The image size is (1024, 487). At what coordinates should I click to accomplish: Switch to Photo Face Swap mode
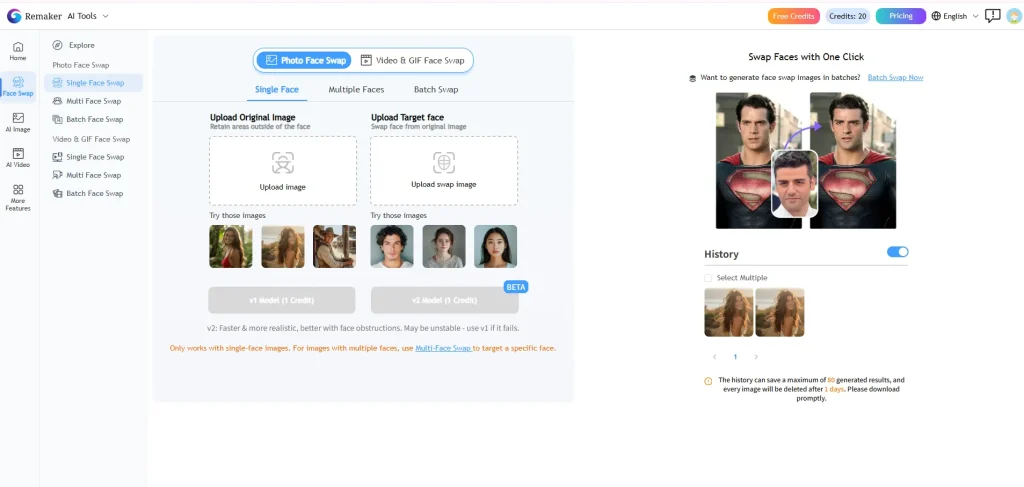[304, 60]
